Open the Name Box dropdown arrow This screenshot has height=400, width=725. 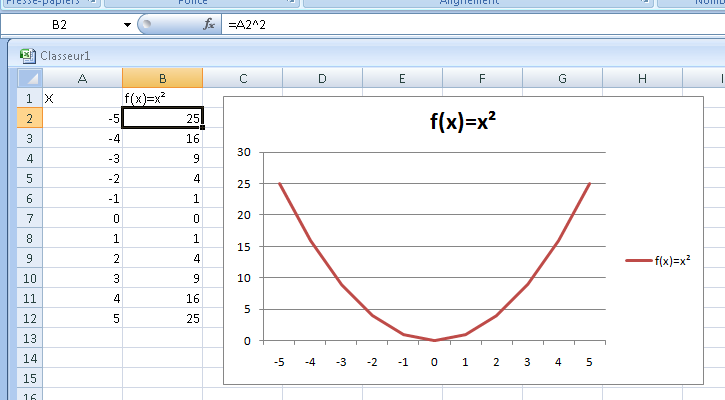(127, 25)
